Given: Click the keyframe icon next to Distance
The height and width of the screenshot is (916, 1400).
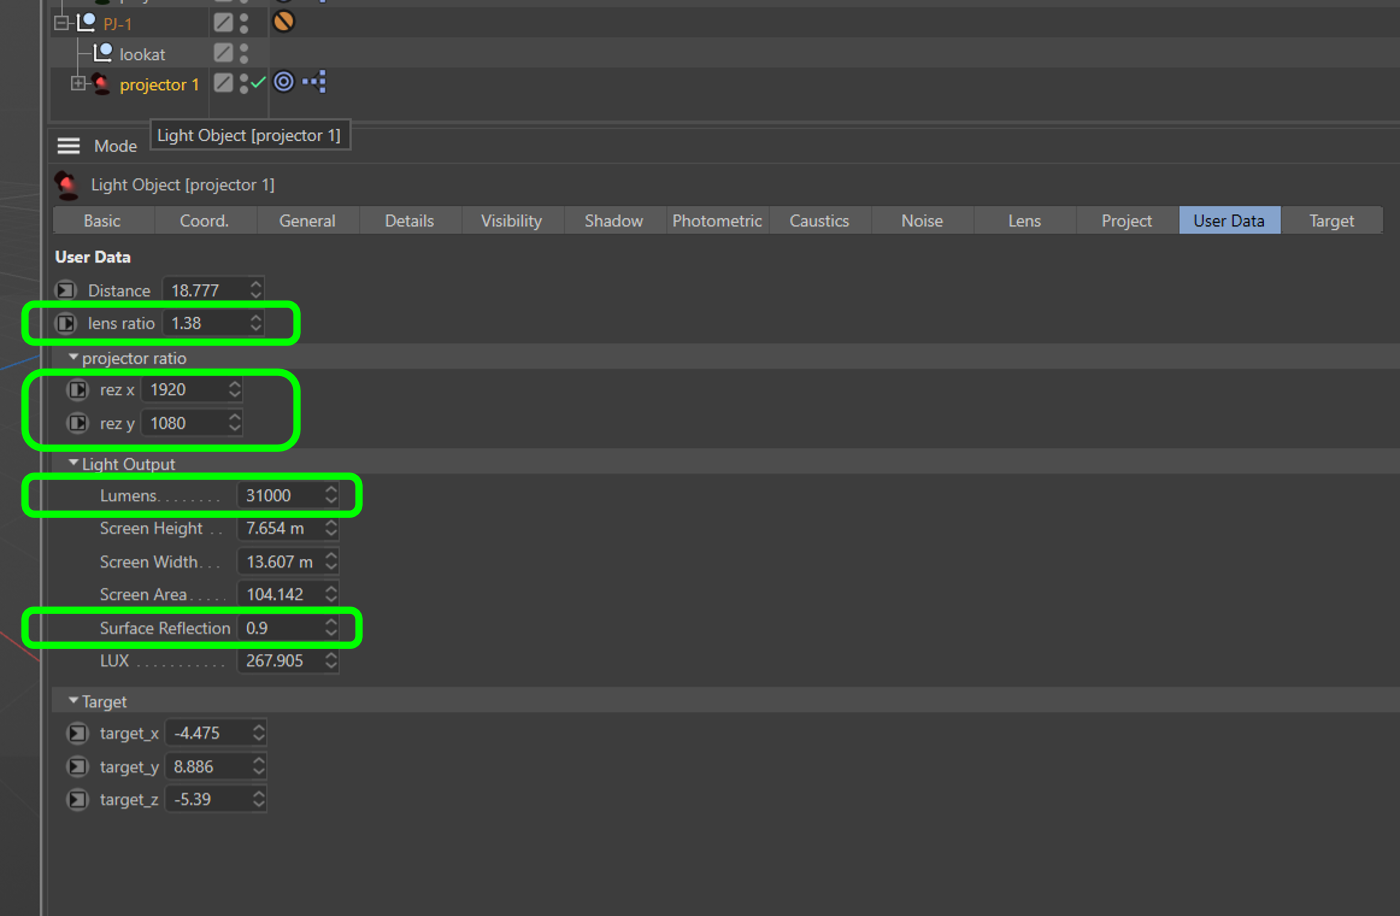Looking at the screenshot, I should click(x=66, y=290).
